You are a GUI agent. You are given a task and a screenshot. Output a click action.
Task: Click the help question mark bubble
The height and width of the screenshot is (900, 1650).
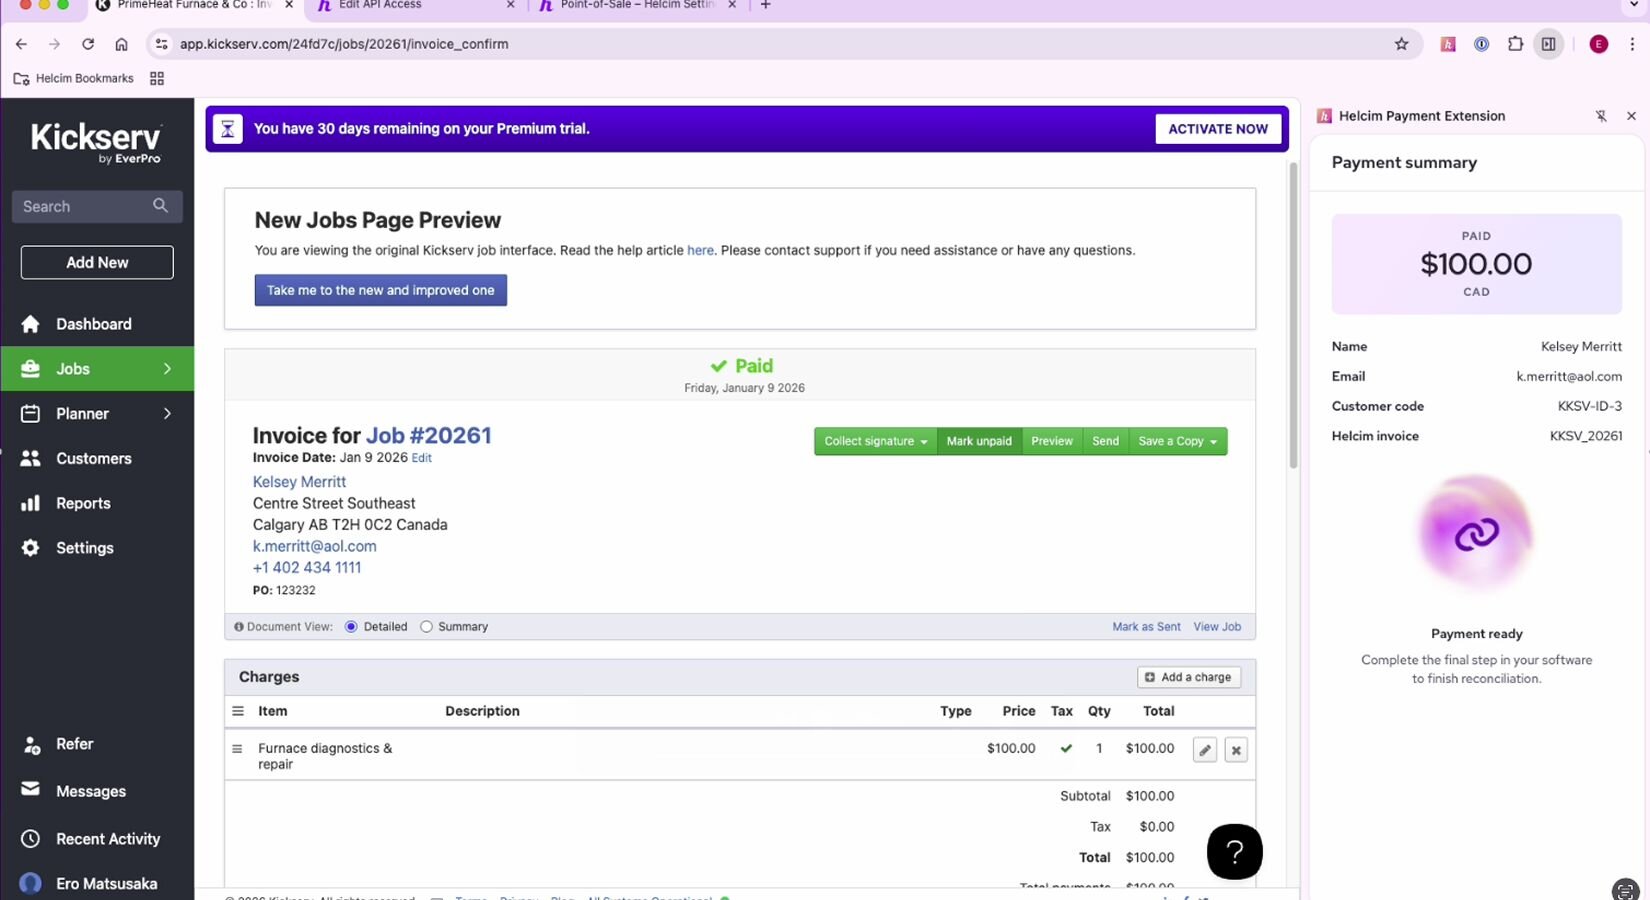[1234, 852]
